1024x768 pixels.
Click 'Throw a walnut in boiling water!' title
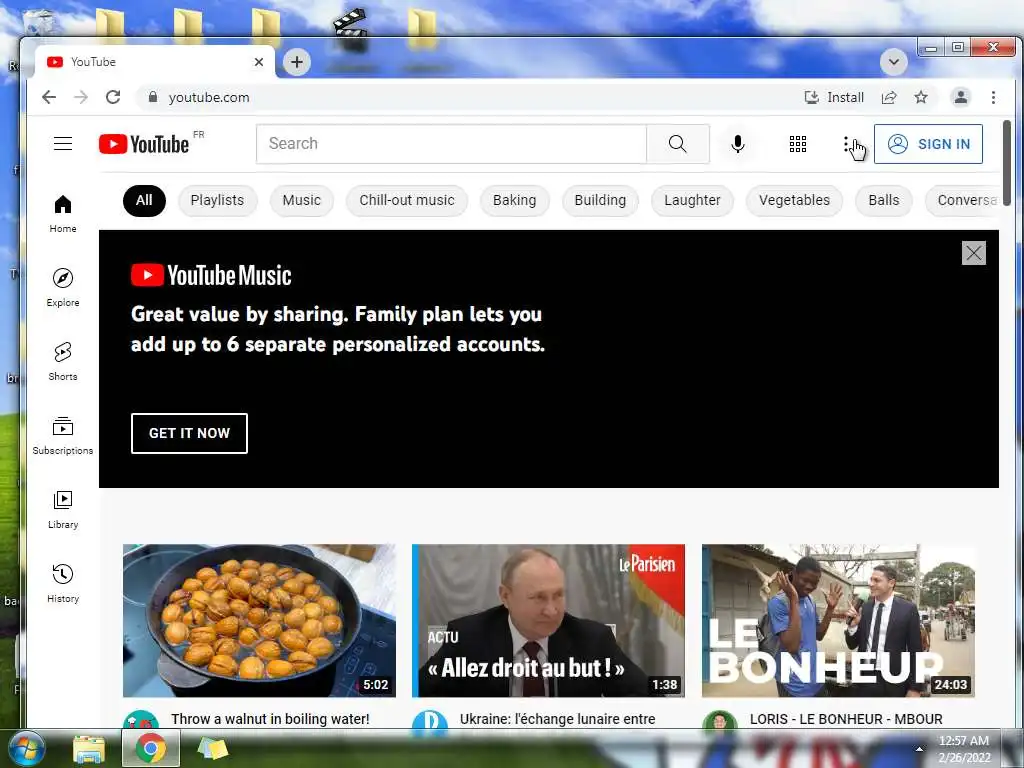(x=270, y=719)
